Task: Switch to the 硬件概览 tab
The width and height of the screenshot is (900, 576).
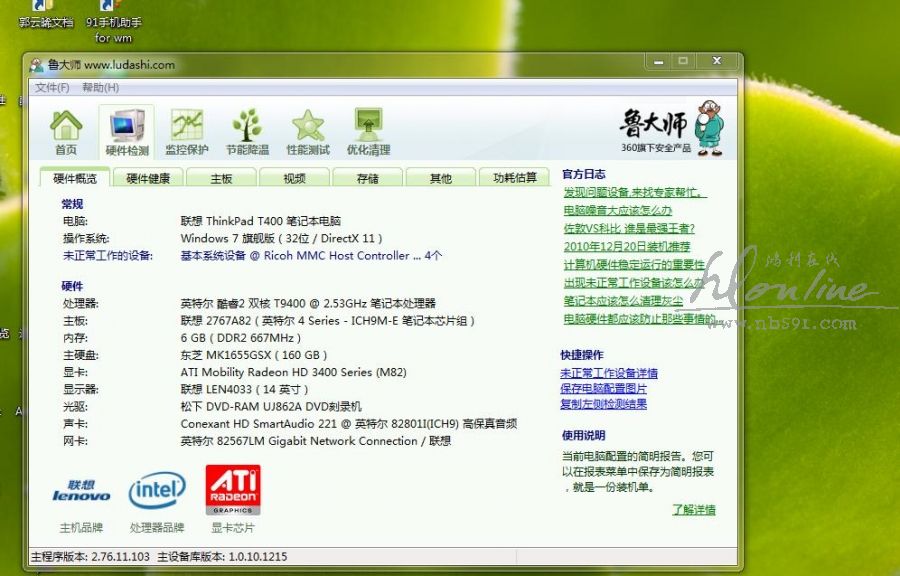Action: pos(75,178)
